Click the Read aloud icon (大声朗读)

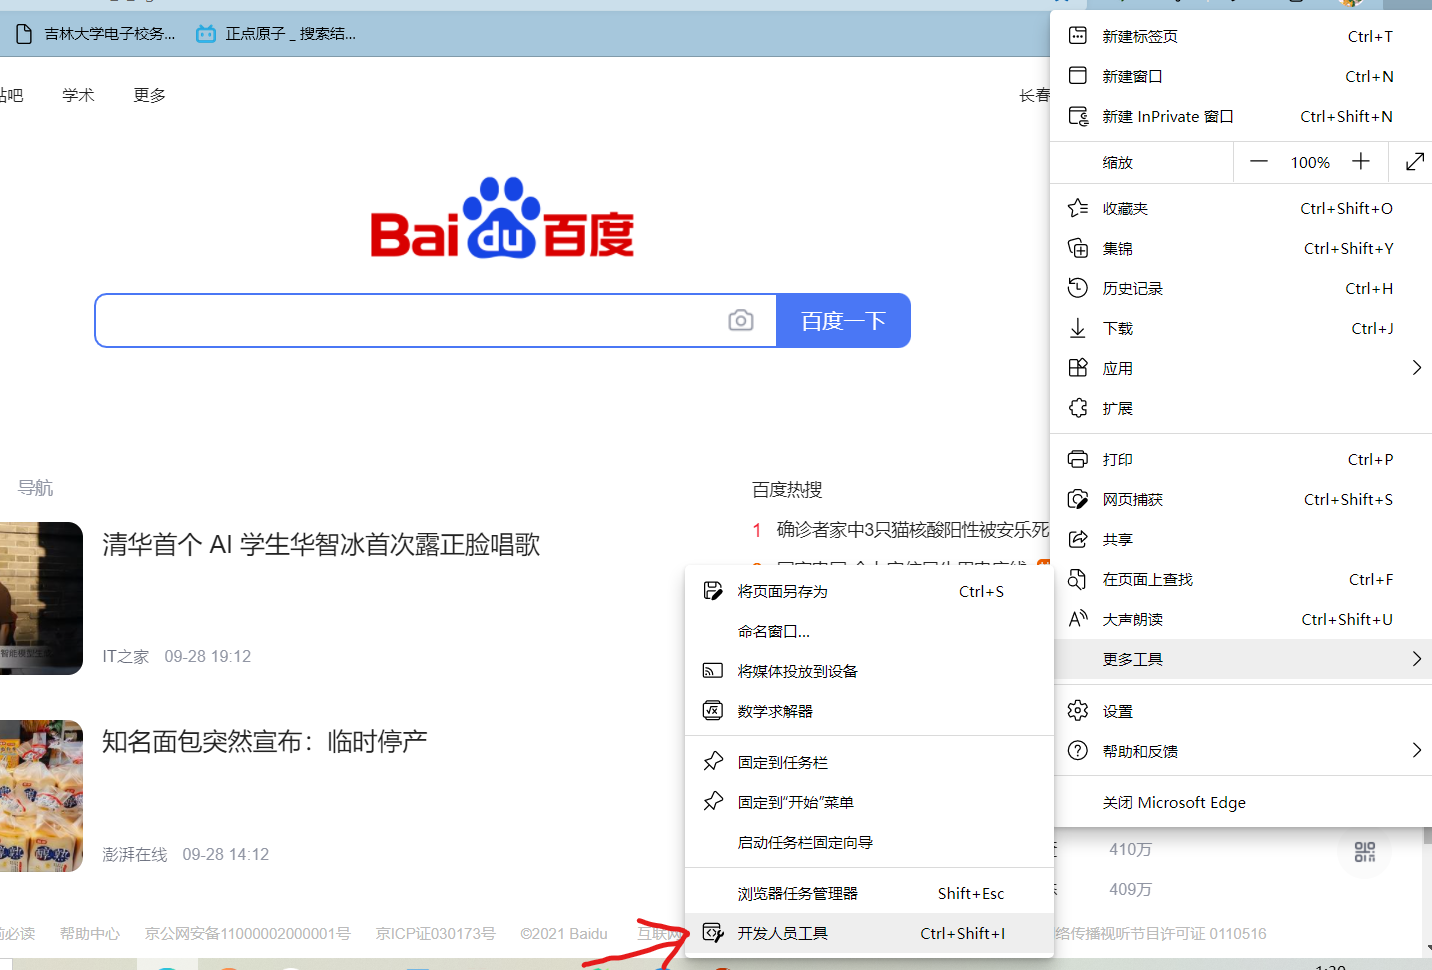click(1078, 619)
